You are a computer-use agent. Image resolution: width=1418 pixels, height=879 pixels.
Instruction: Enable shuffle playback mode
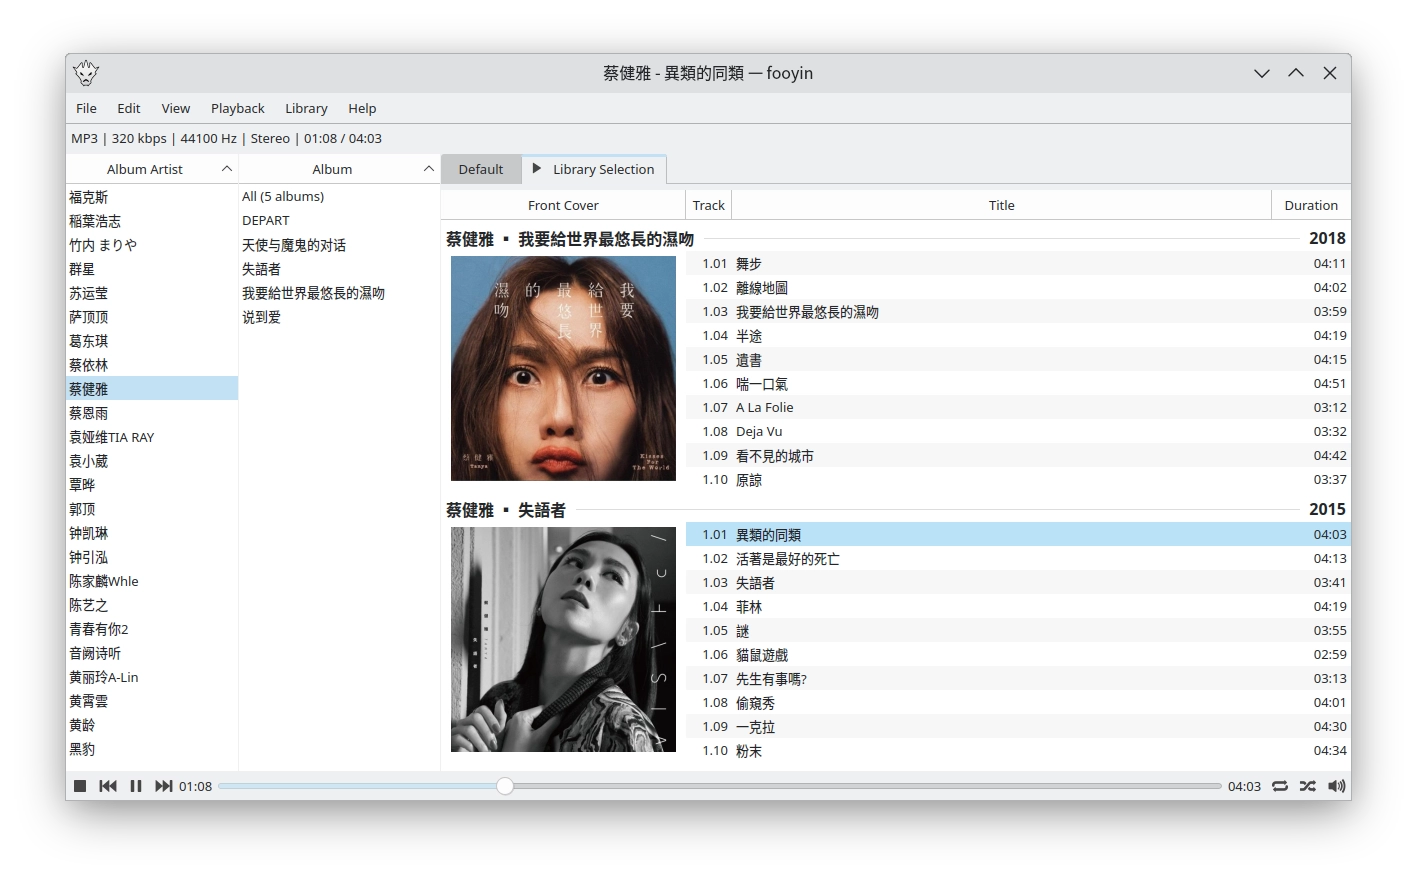tap(1308, 786)
